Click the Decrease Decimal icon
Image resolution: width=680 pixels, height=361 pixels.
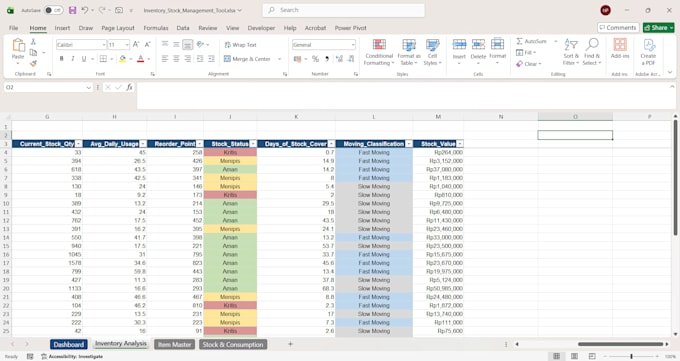point(350,59)
